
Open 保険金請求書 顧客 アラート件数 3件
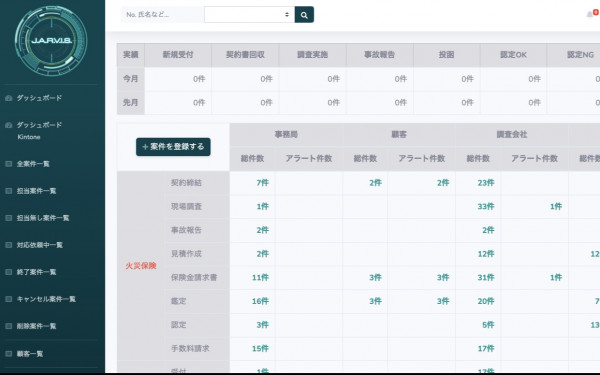(x=443, y=277)
